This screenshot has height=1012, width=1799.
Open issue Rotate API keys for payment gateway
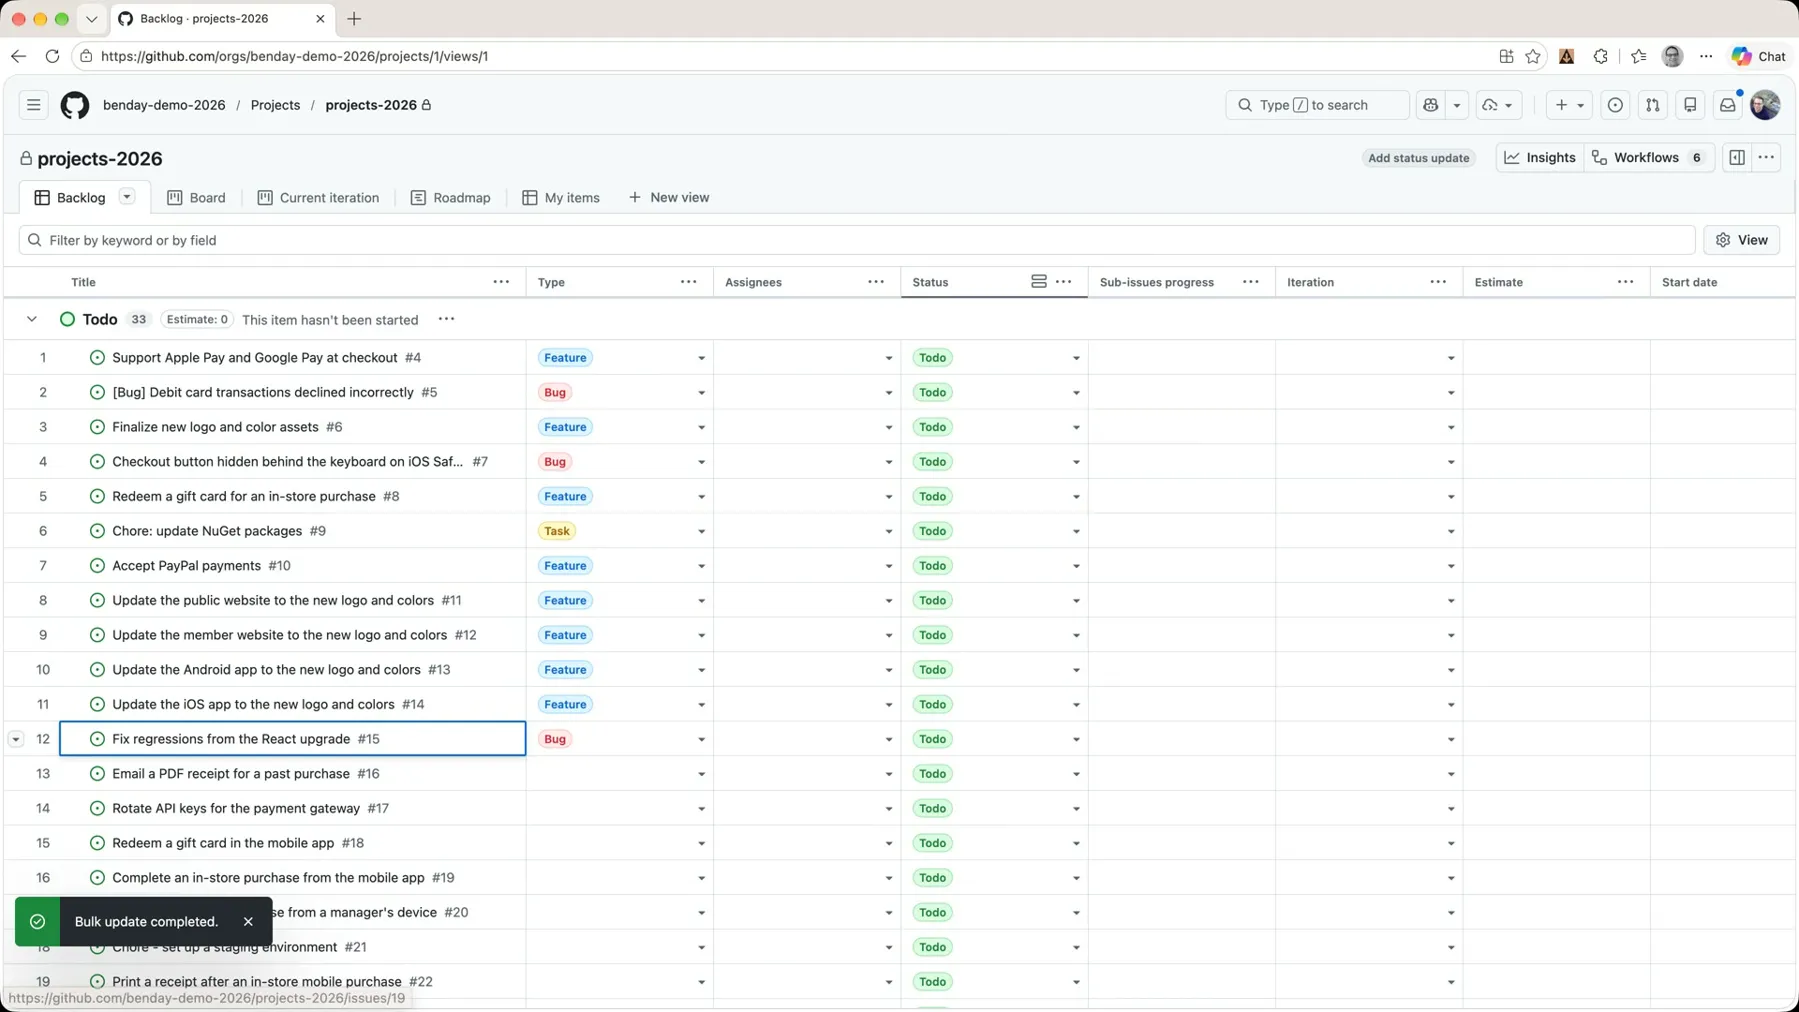236,808
